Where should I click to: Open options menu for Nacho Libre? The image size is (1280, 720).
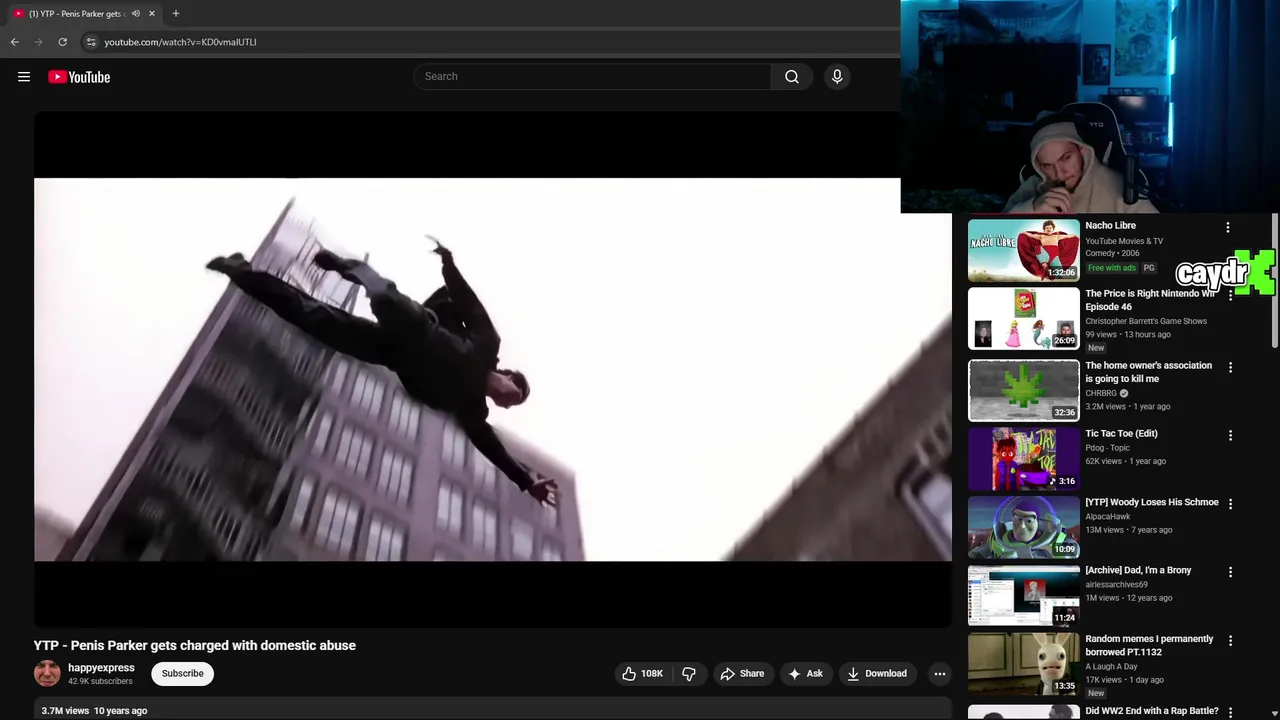1228,228
